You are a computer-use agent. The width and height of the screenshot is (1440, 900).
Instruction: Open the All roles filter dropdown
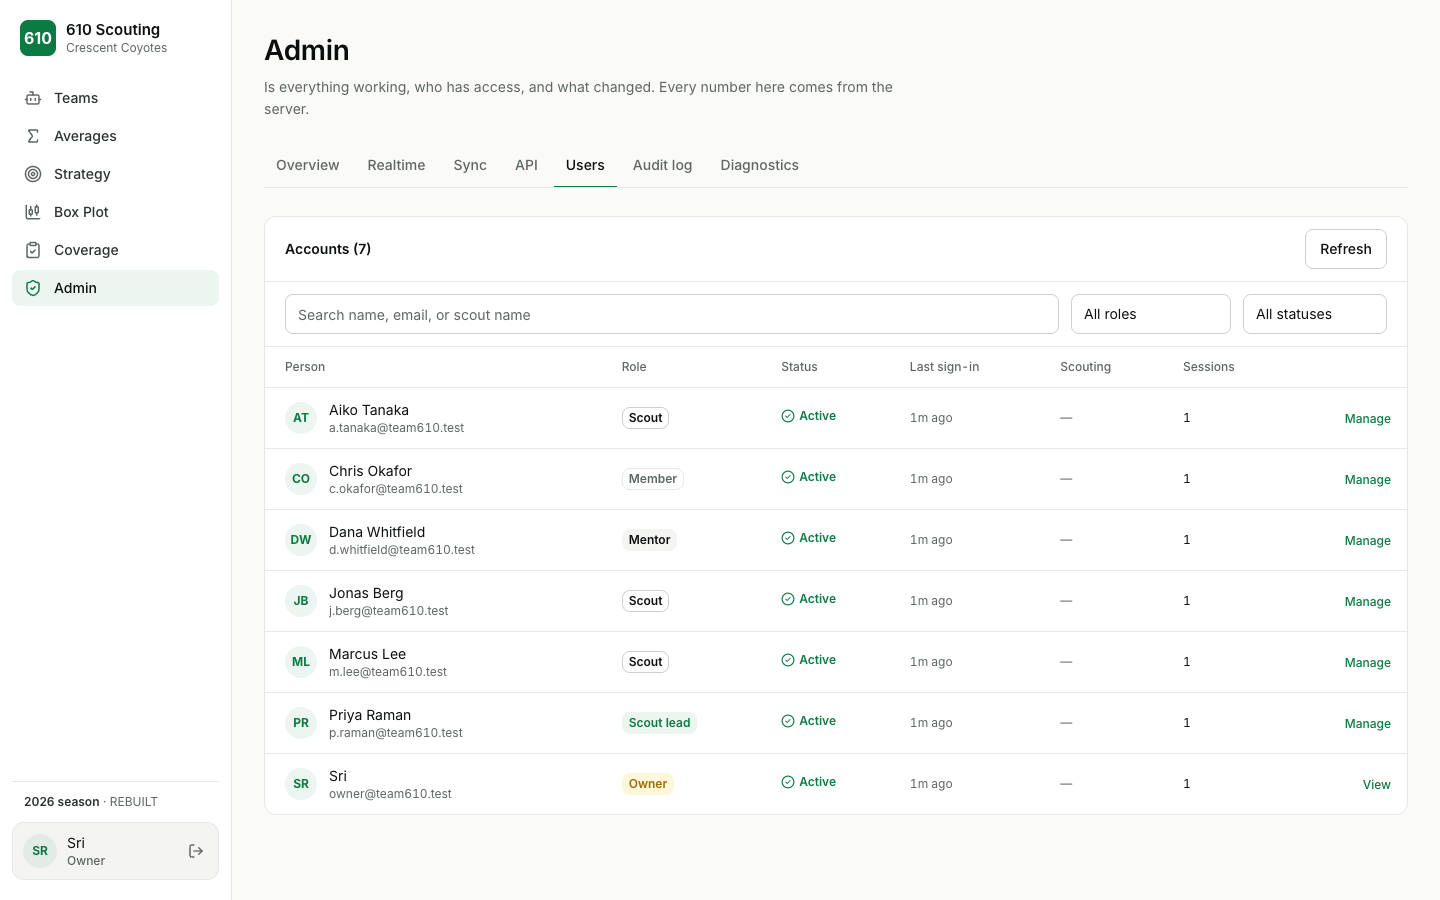(1151, 314)
